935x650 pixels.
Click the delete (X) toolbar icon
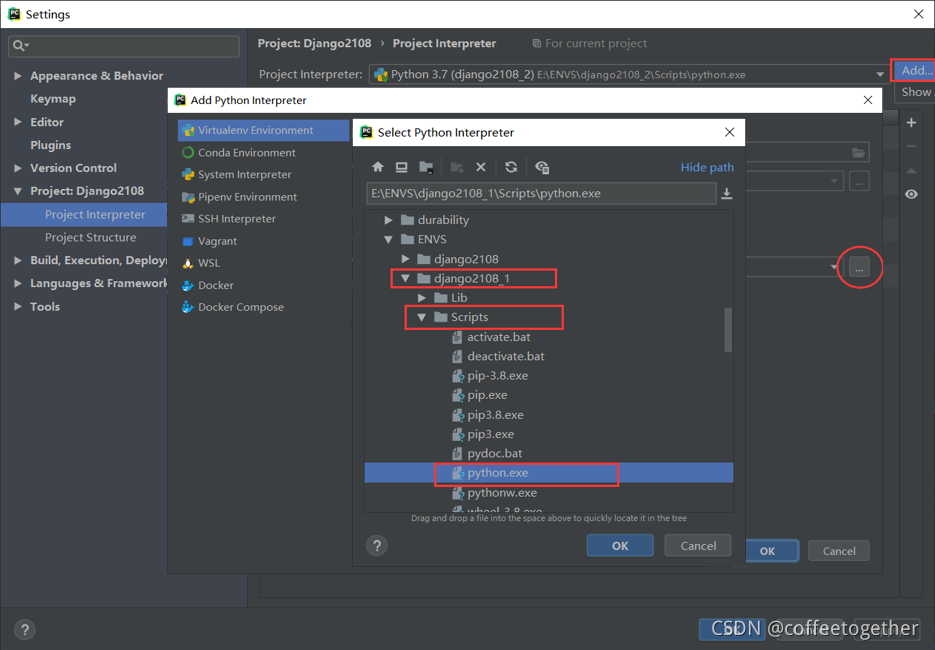coord(481,167)
